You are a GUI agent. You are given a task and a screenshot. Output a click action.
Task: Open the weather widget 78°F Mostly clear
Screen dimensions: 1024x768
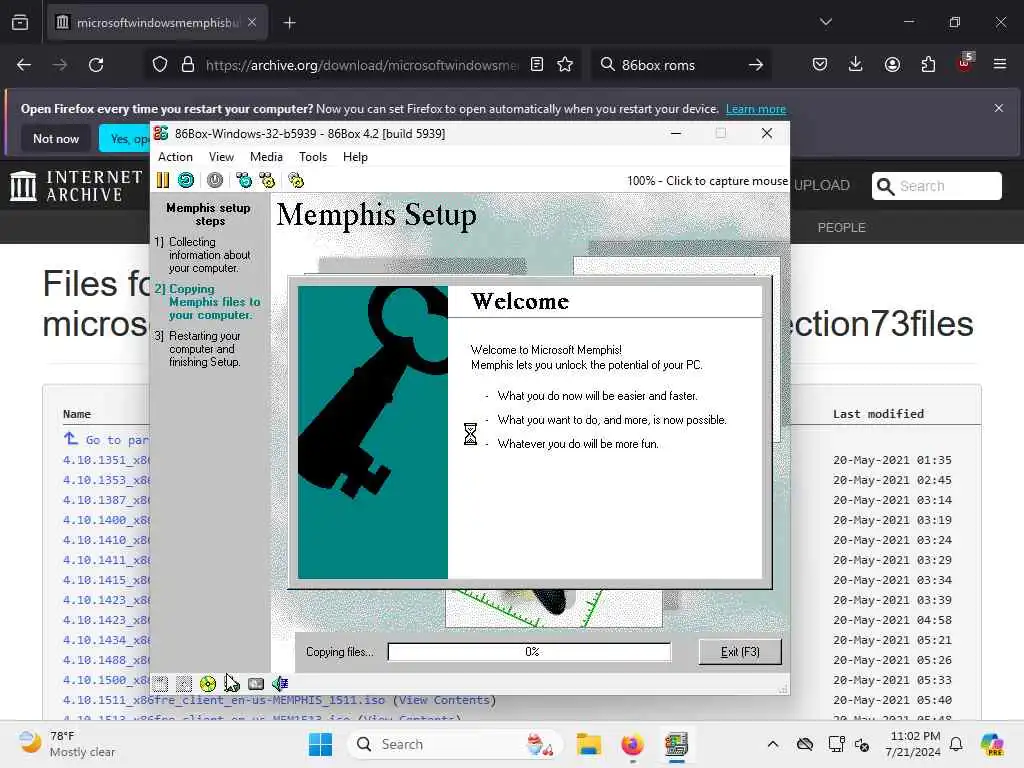68,744
